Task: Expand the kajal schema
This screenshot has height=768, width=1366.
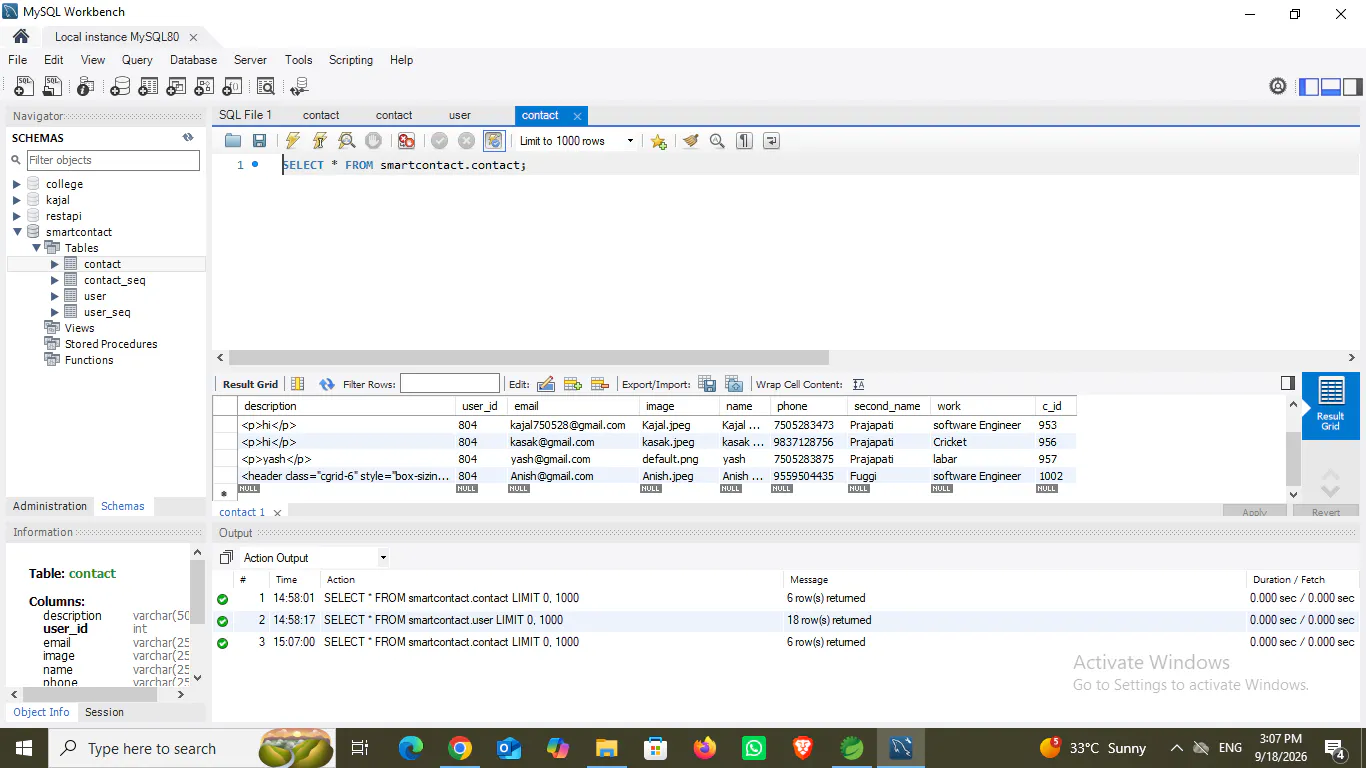Action: (17, 200)
